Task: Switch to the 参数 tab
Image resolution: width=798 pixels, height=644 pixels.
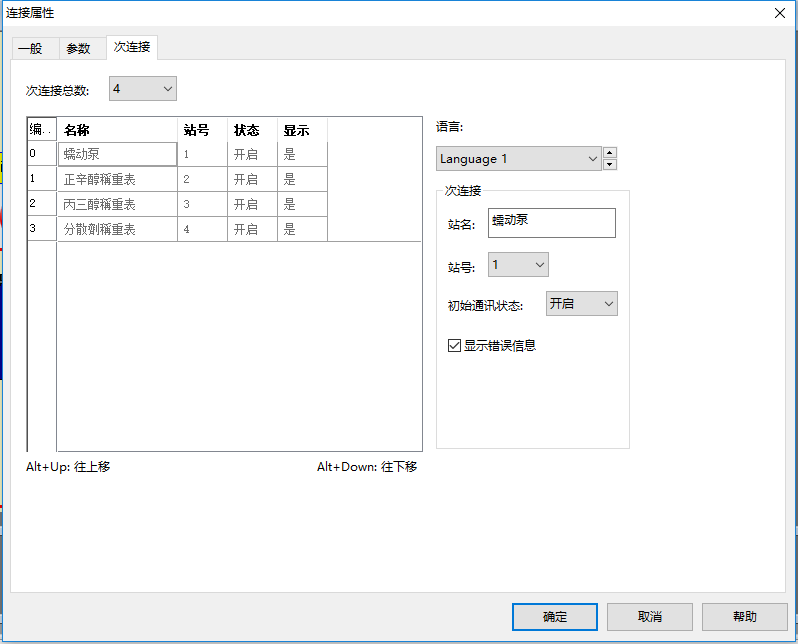Action: click(x=78, y=48)
